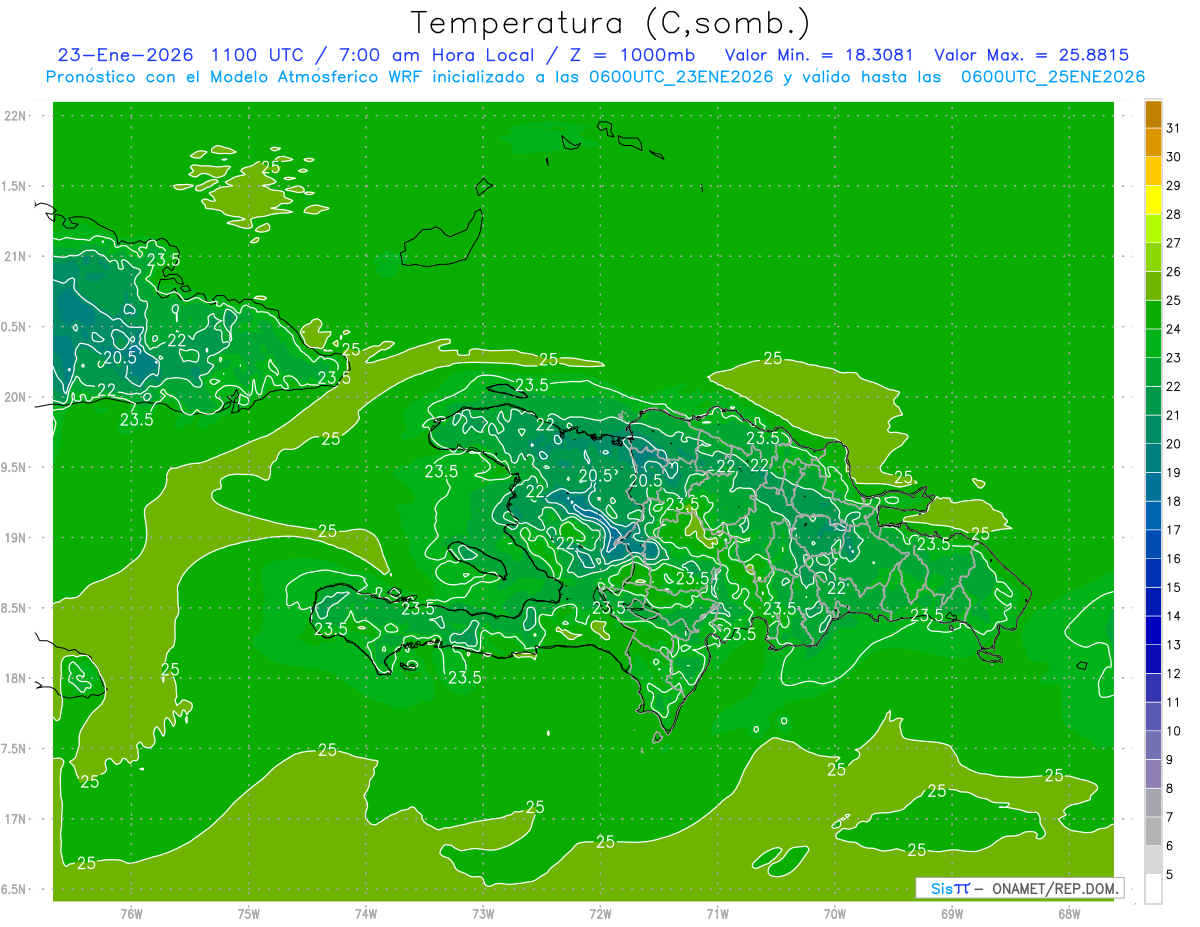Viewport: 1200px width, 927px height.
Task: Click the colorbar label "15"
Action: pos(1174,588)
